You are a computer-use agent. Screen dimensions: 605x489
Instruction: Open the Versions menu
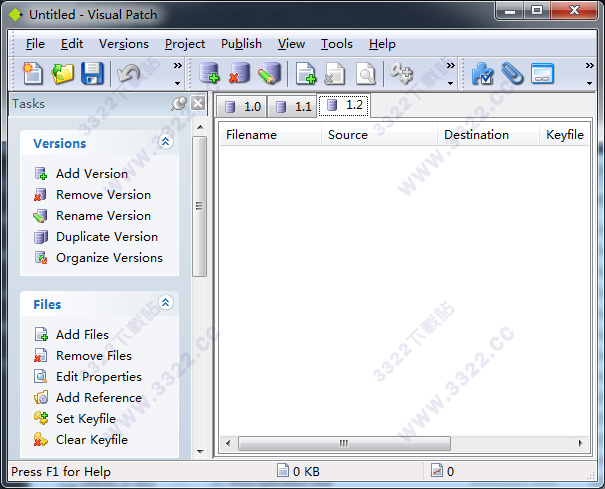pyautogui.click(x=124, y=44)
